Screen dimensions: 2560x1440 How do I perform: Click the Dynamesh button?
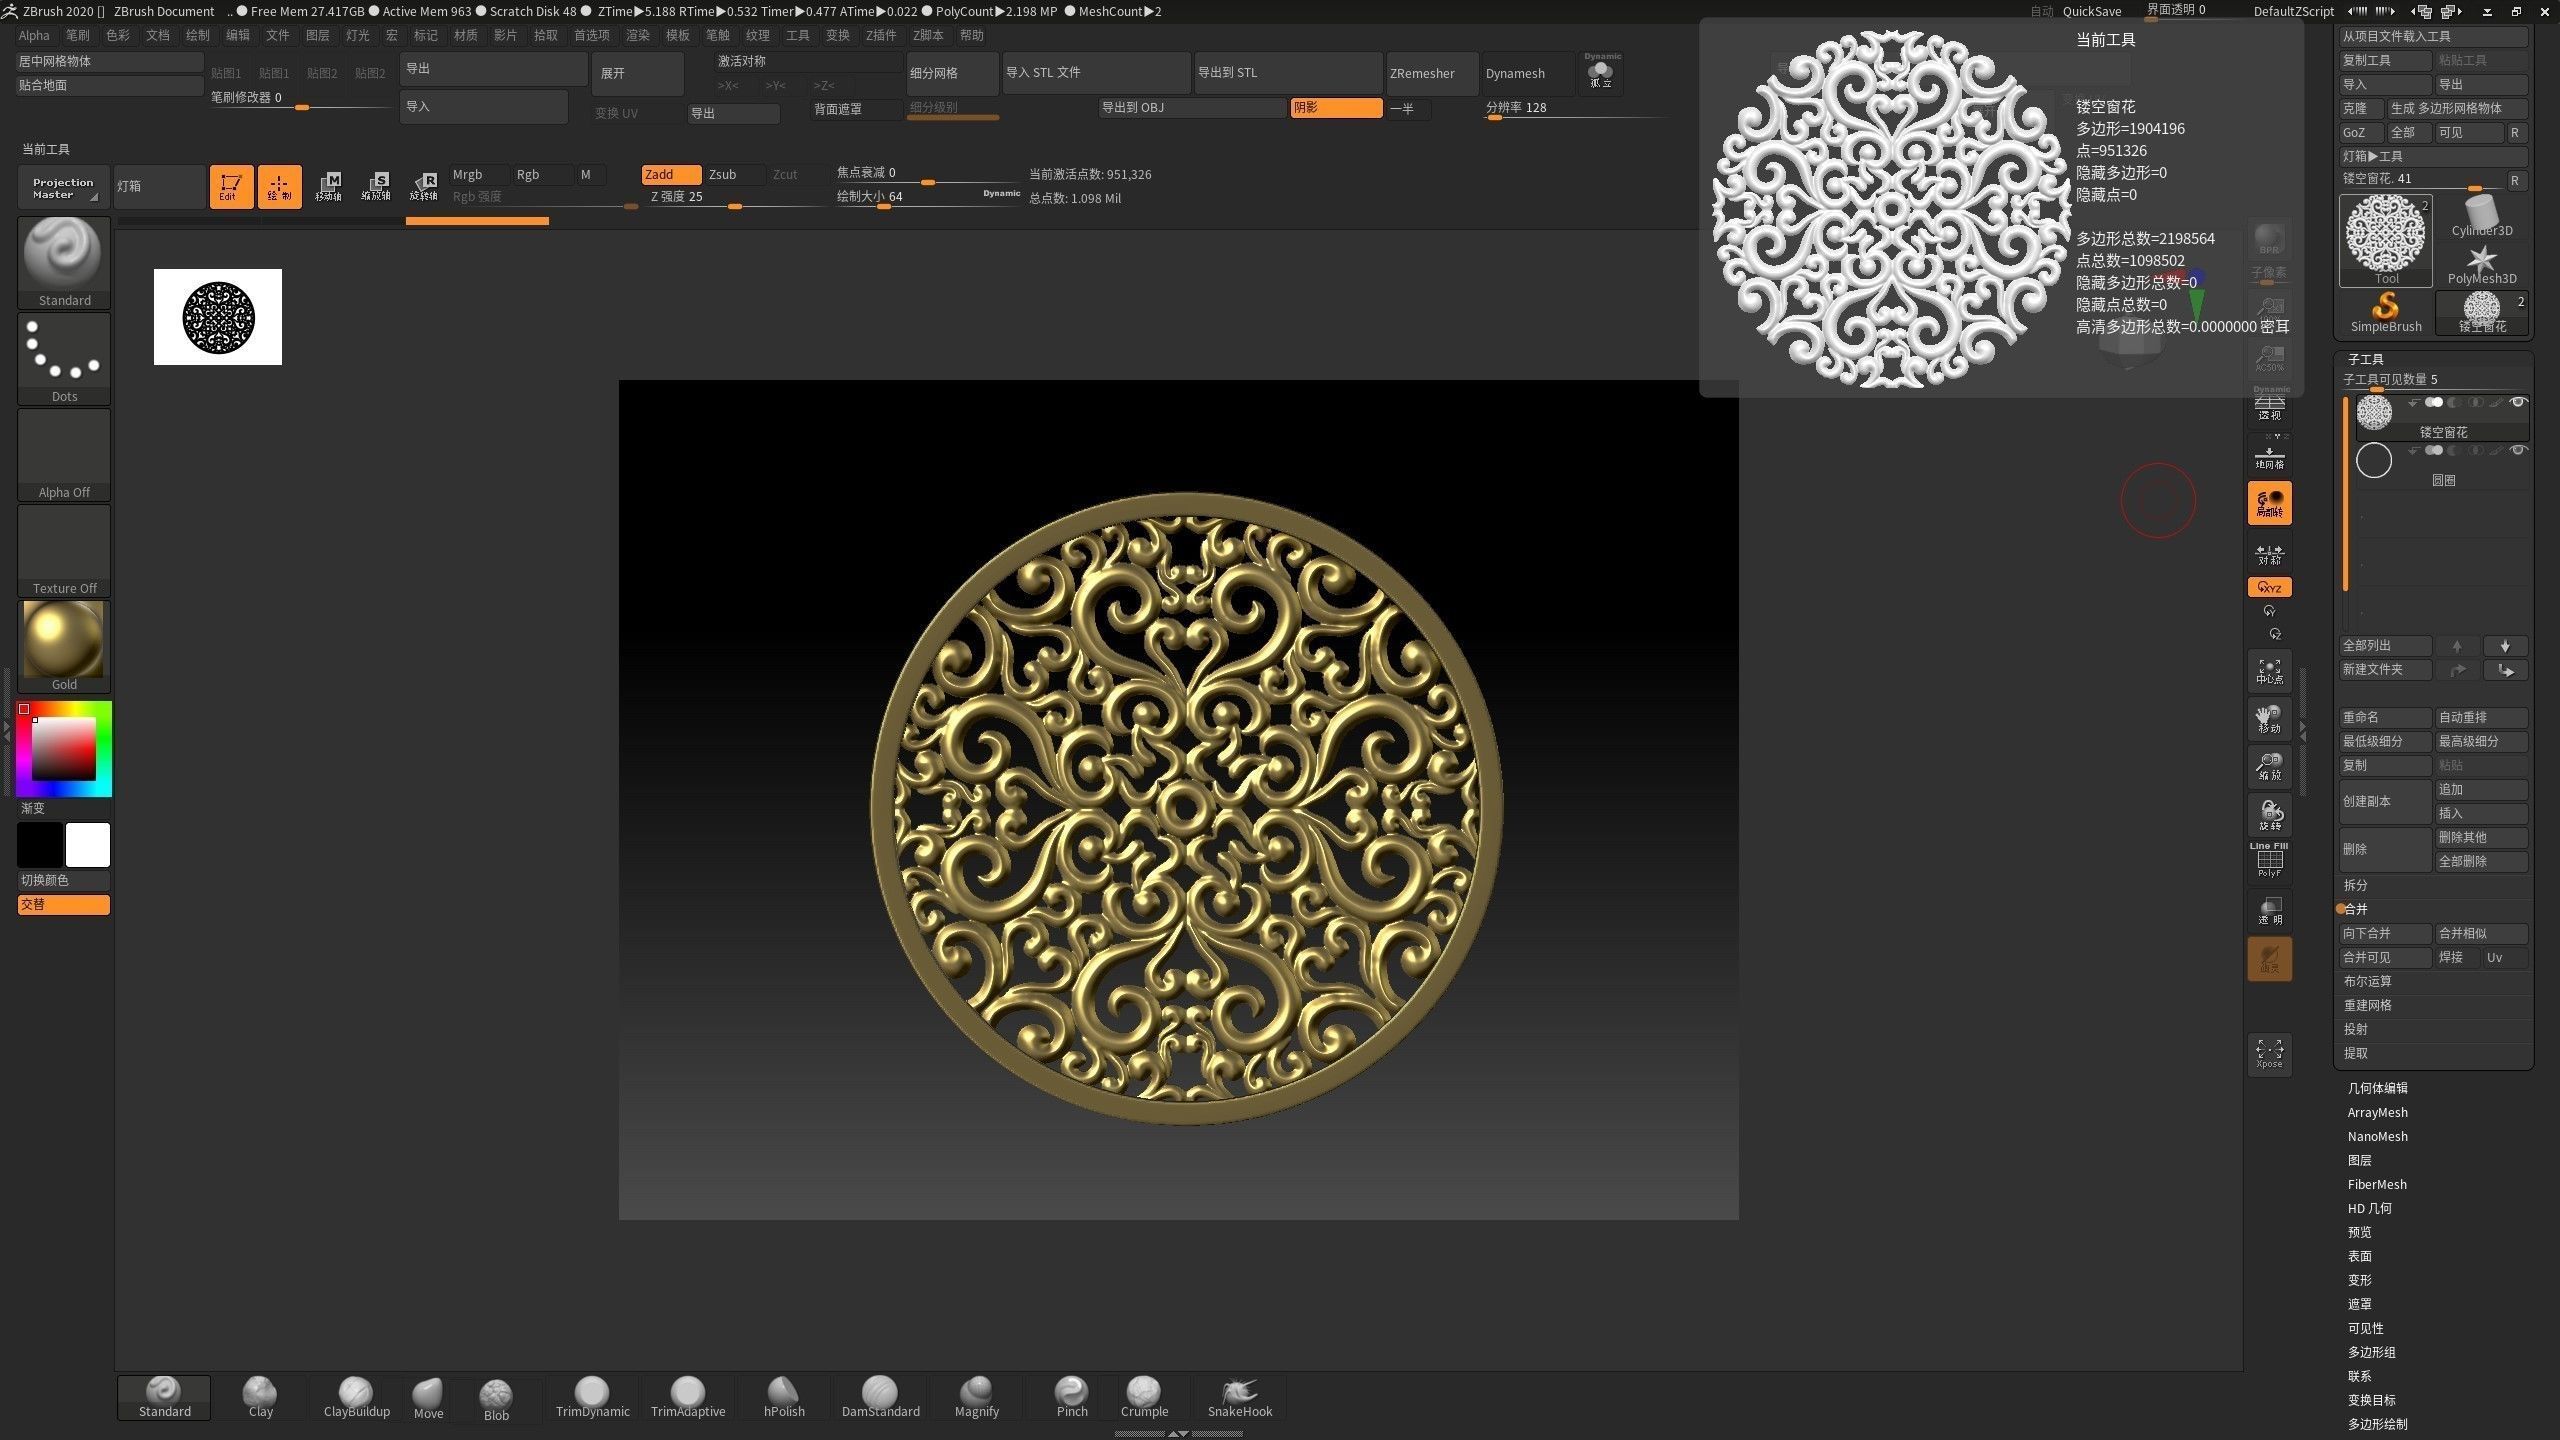coord(1516,72)
